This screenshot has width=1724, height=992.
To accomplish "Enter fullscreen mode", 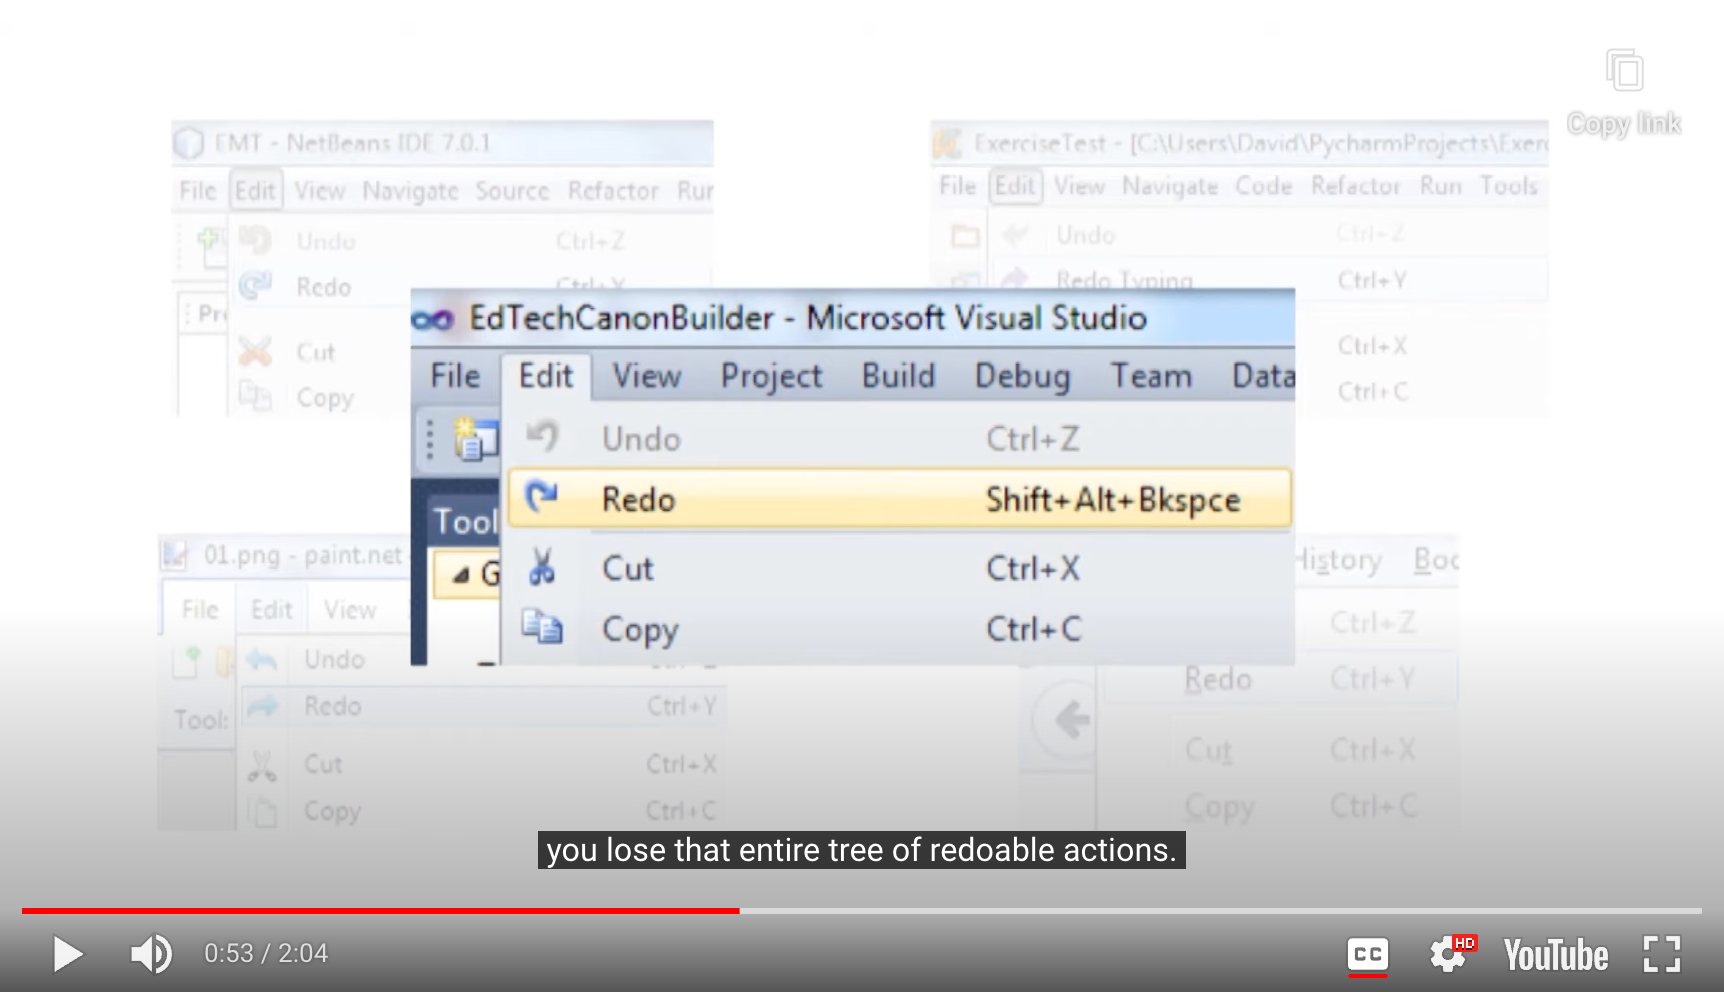I will click(x=1661, y=954).
